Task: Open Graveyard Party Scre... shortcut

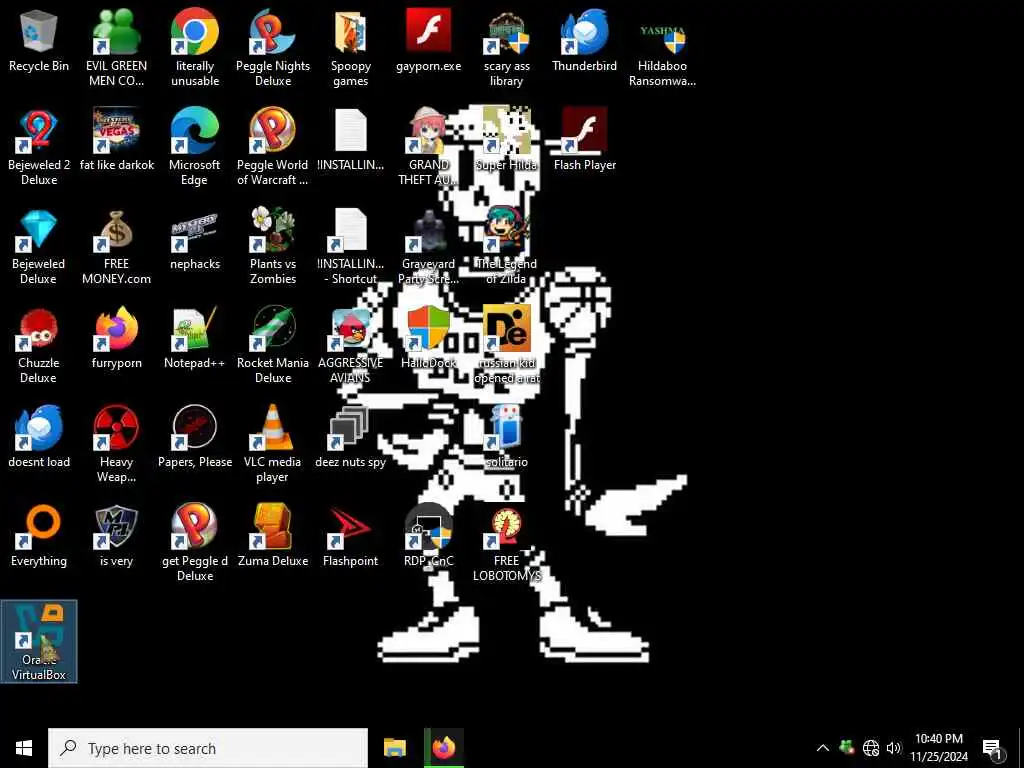Action: click(x=428, y=246)
